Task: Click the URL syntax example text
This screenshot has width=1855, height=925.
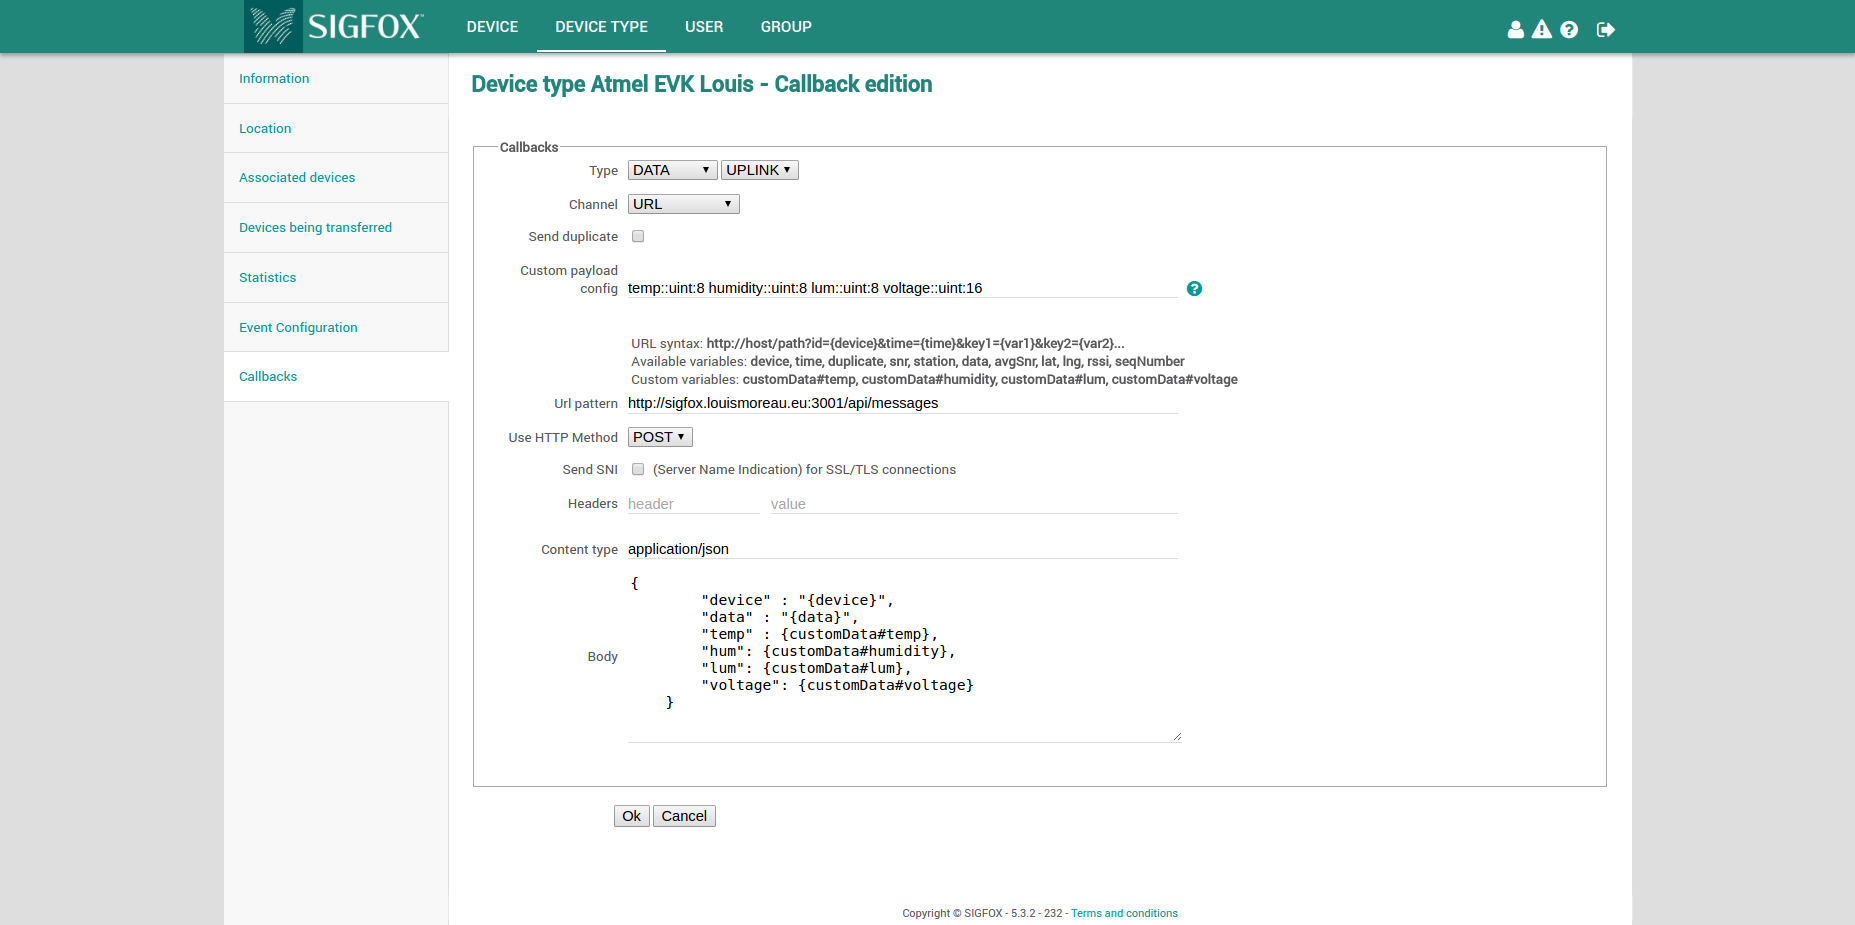Action: [x=915, y=343]
